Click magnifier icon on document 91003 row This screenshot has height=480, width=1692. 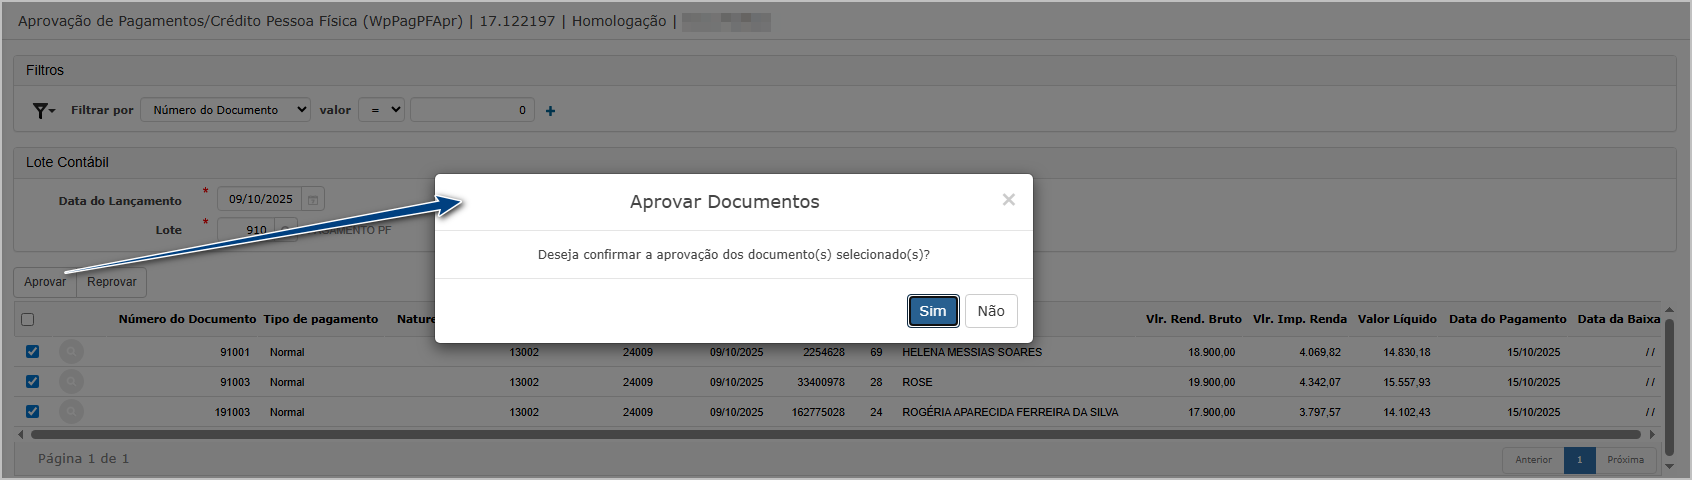[71, 382]
